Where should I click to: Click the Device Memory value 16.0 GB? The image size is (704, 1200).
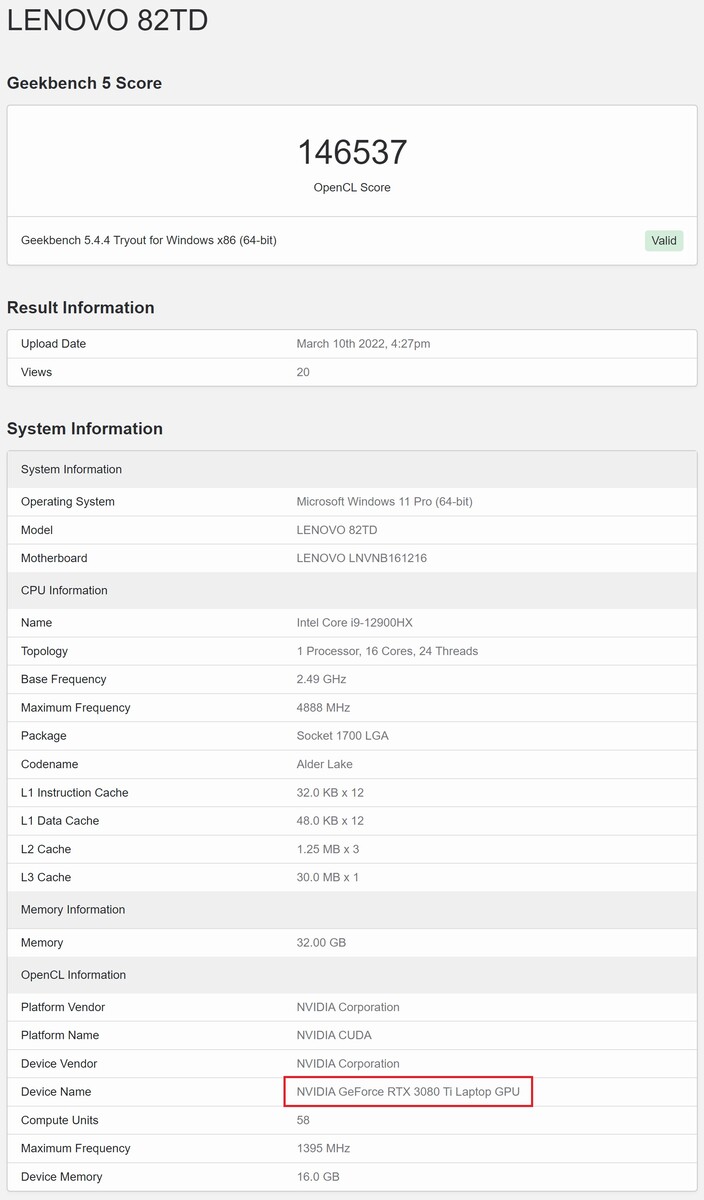click(318, 1177)
